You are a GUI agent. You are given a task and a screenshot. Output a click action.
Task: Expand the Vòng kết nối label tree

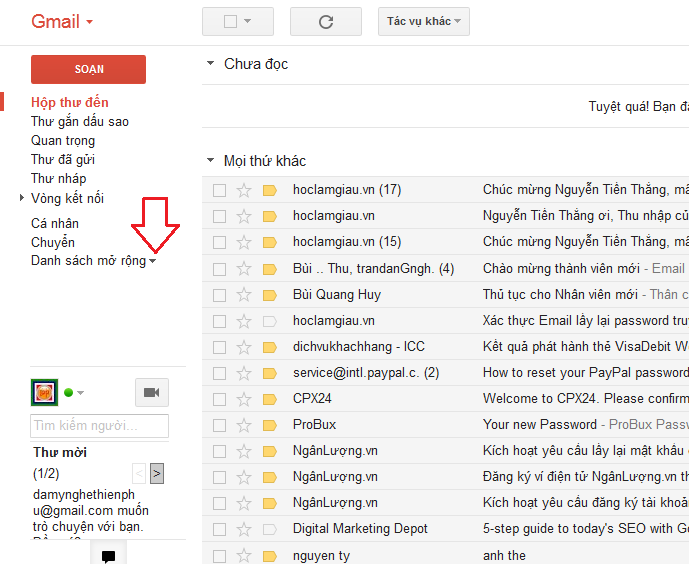[22, 198]
